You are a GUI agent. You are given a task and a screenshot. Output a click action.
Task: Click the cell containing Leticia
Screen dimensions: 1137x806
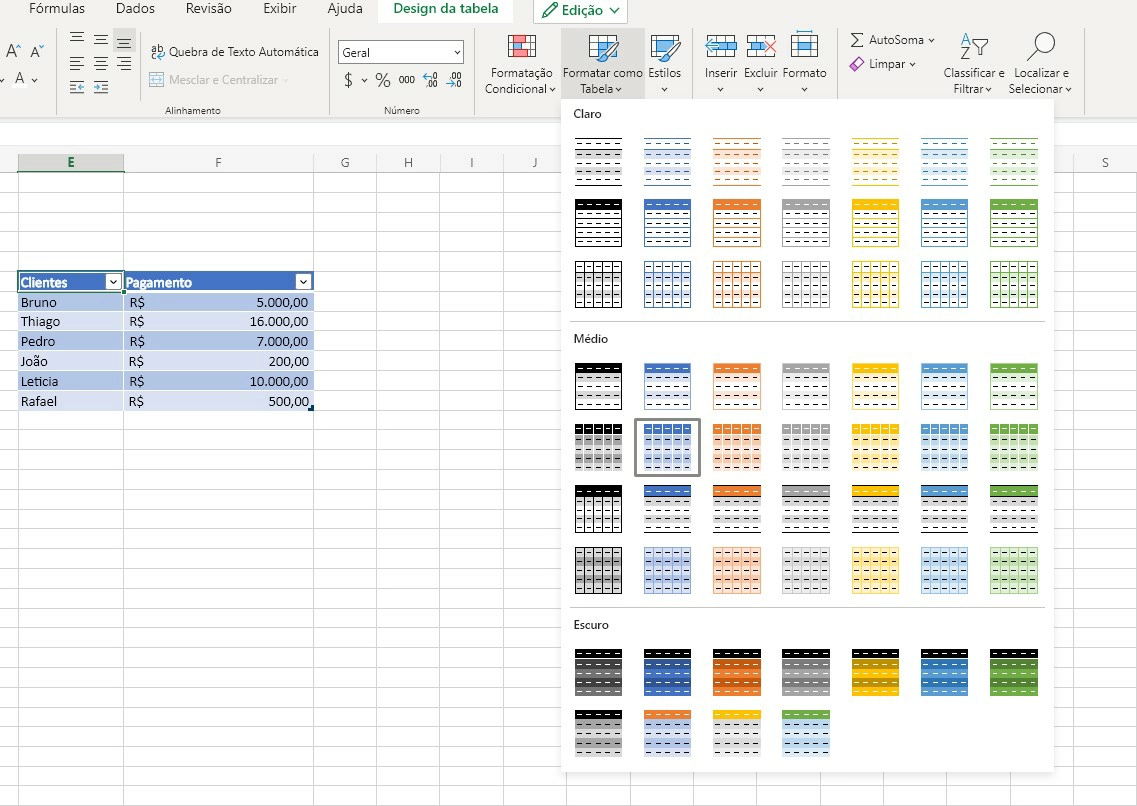(71, 381)
